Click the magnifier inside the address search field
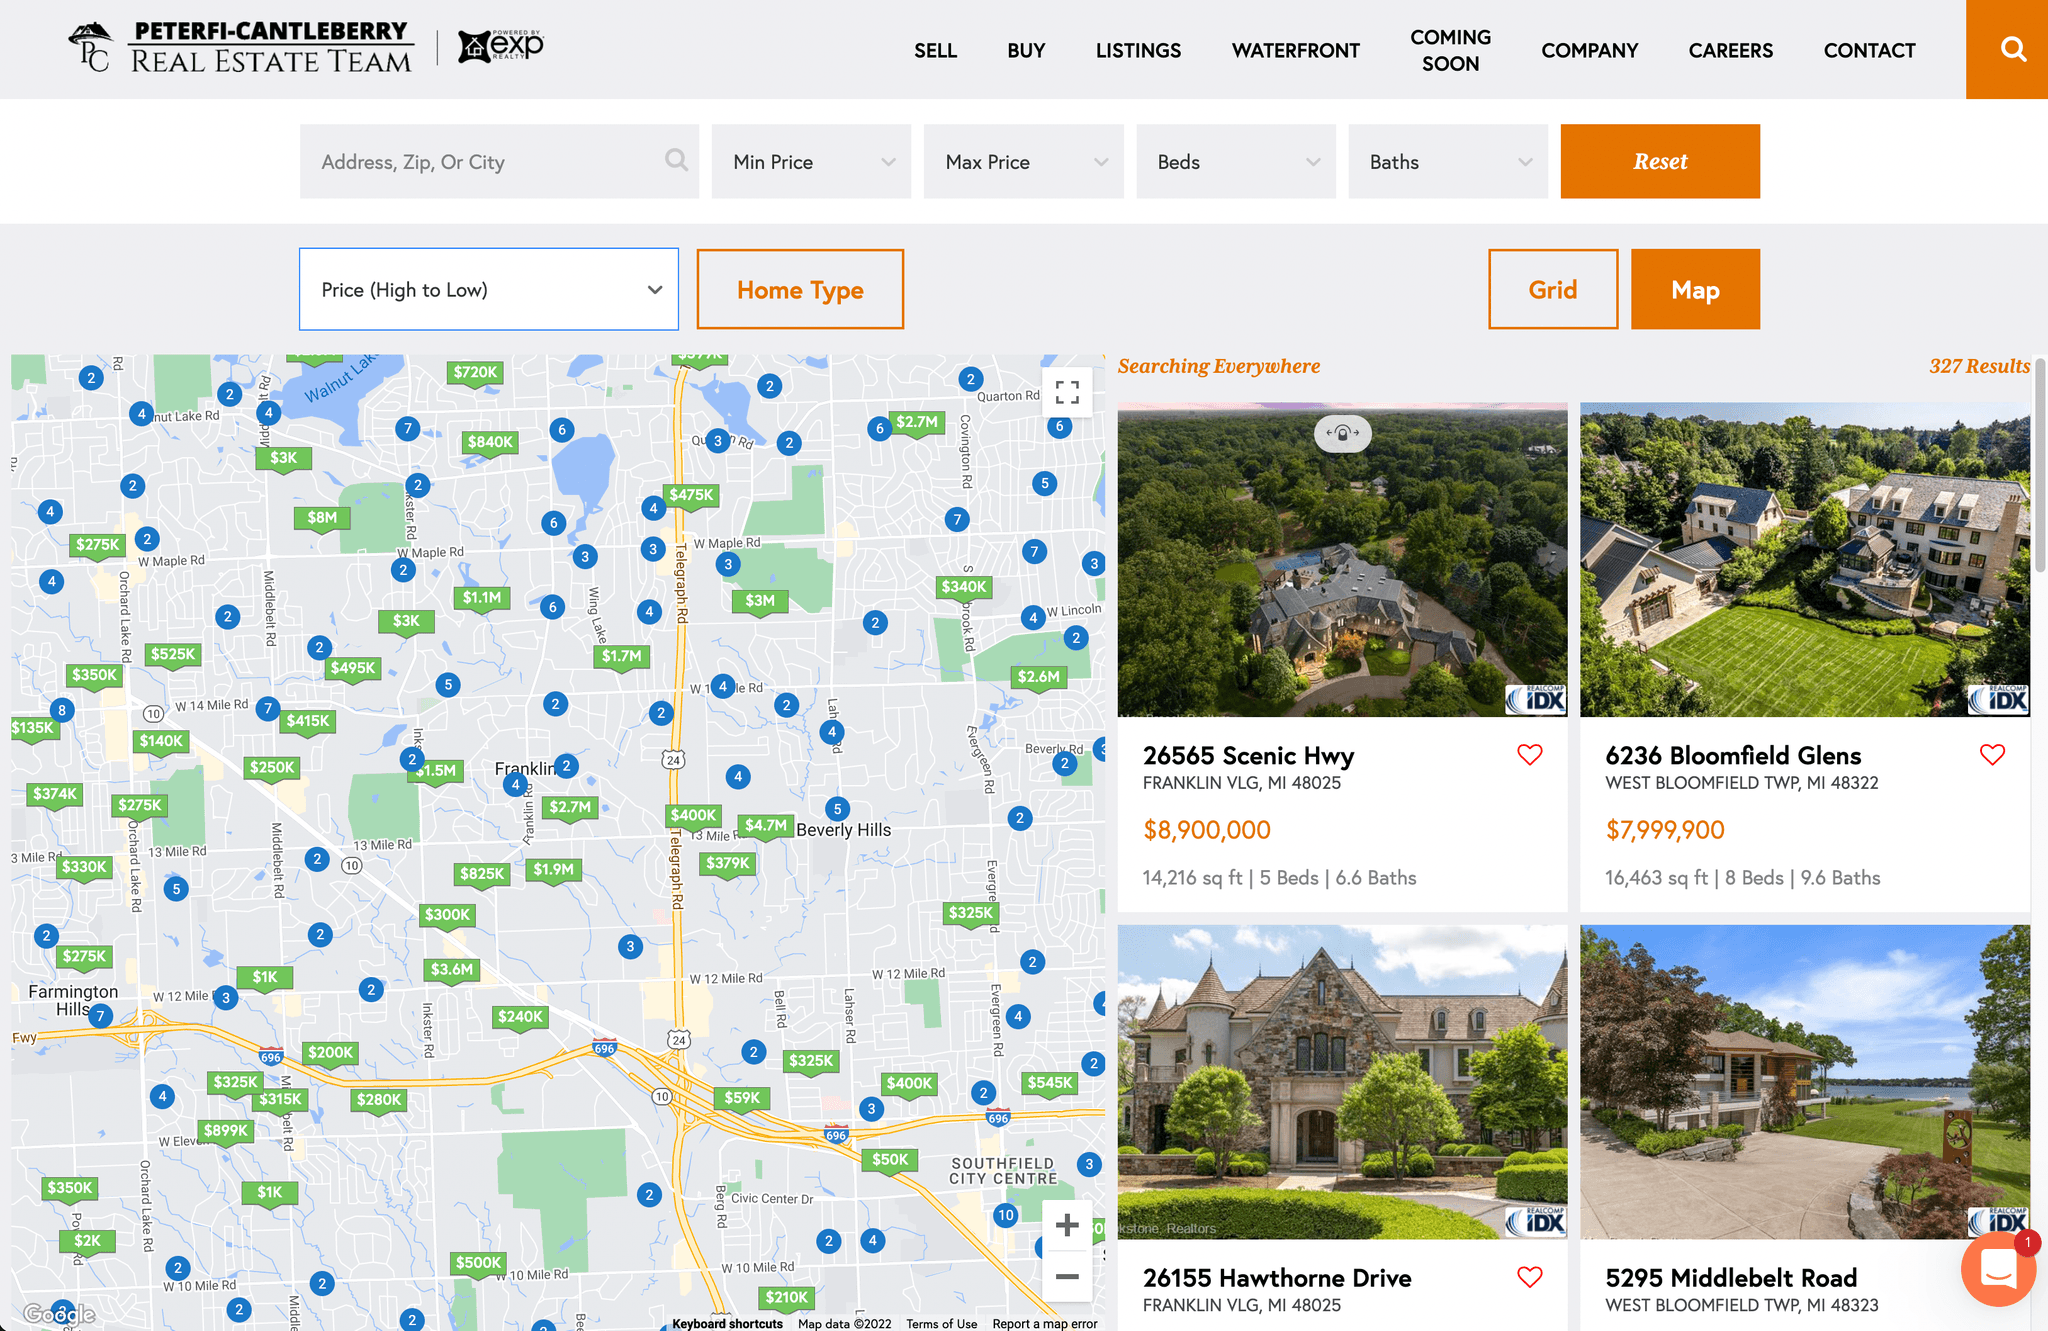The height and width of the screenshot is (1331, 2048). point(676,161)
